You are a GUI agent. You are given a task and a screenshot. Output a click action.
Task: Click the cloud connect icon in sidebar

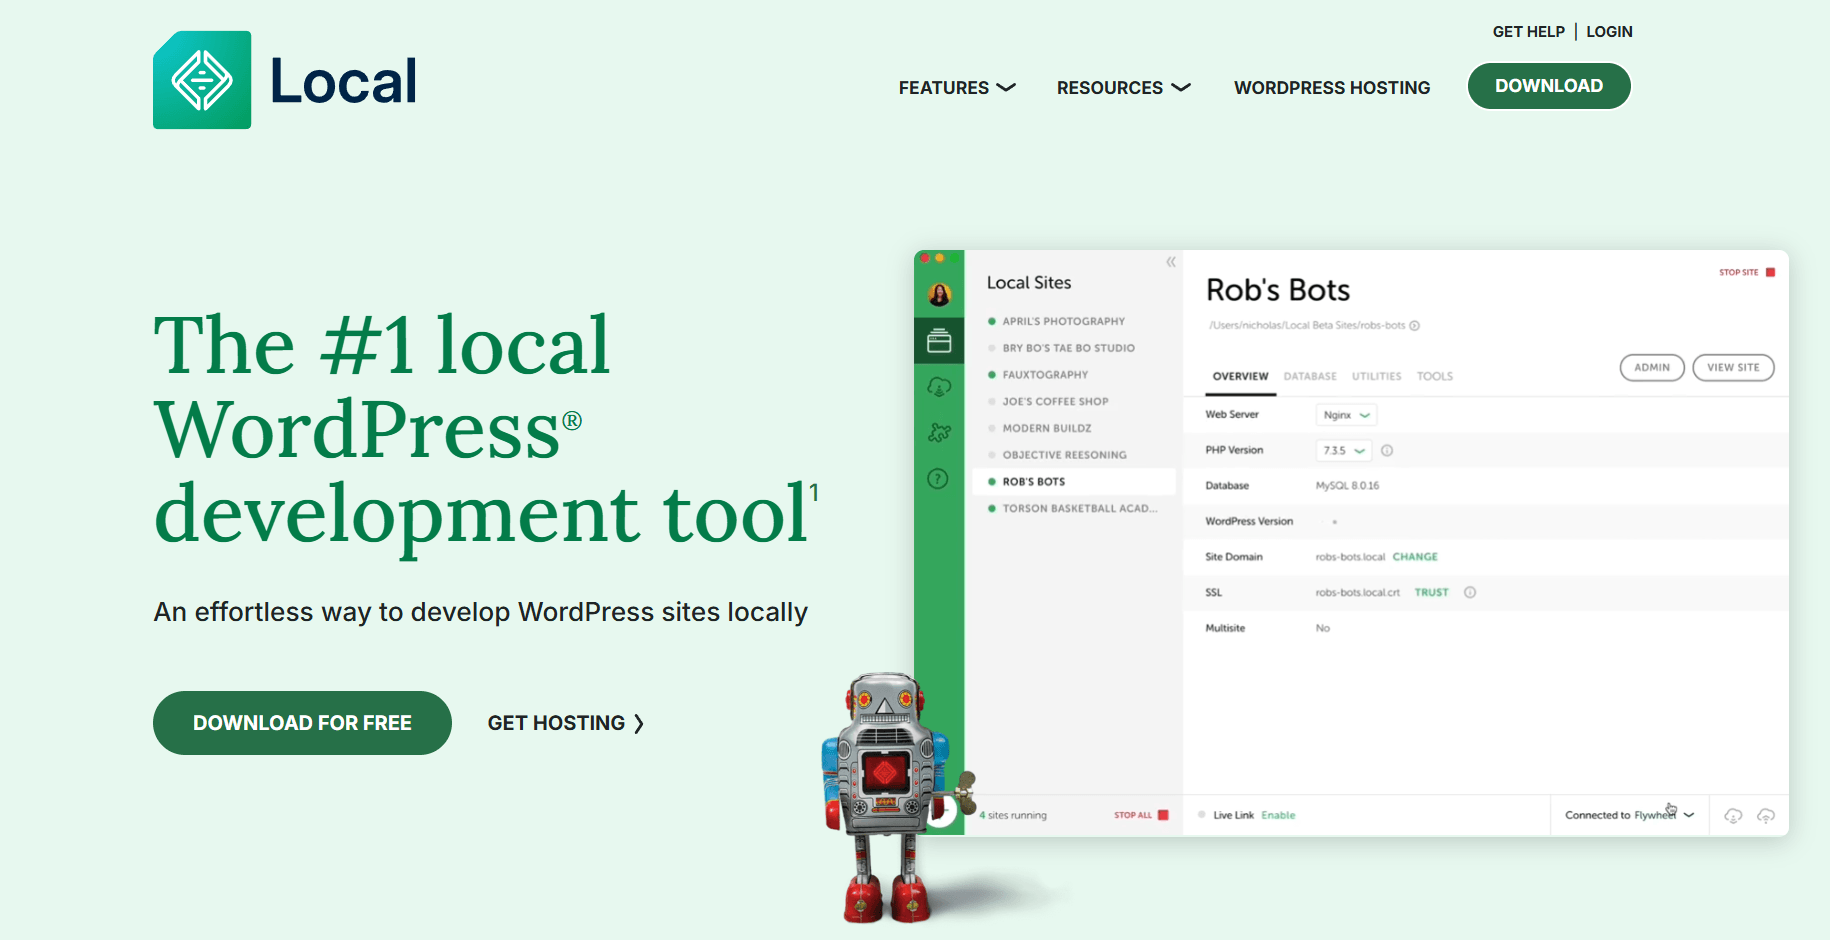click(939, 387)
